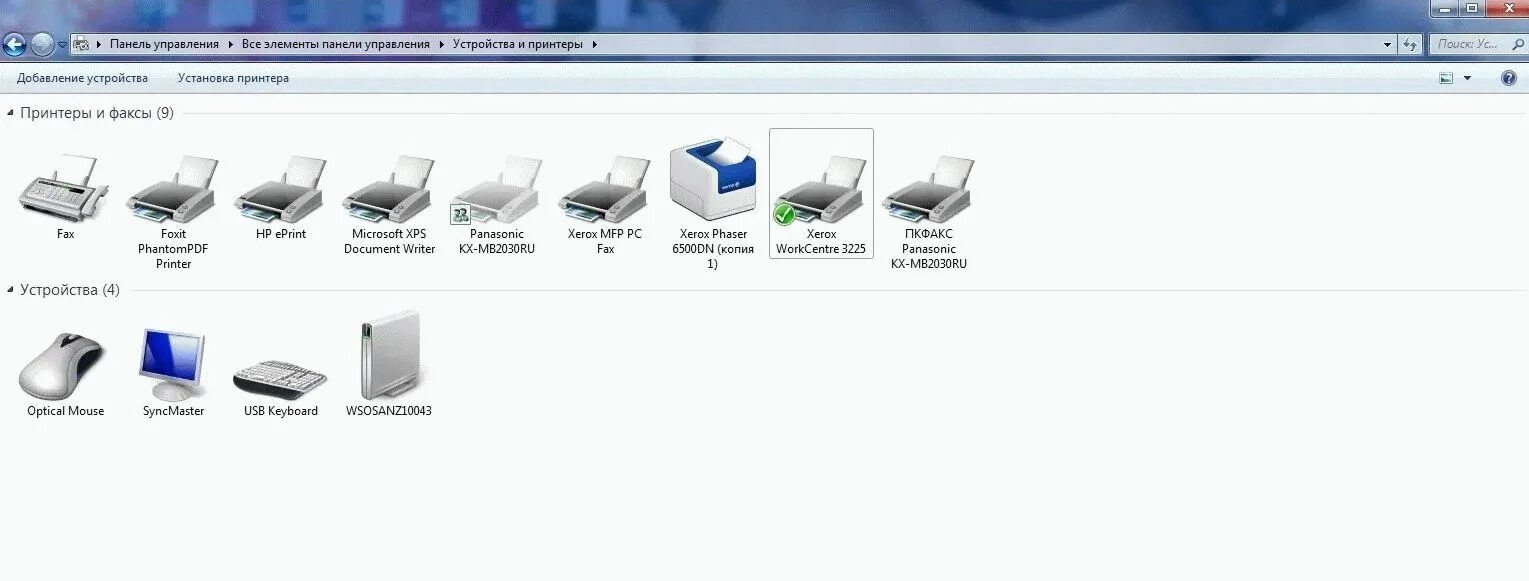Select the SyncMaster monitor device

173,365
